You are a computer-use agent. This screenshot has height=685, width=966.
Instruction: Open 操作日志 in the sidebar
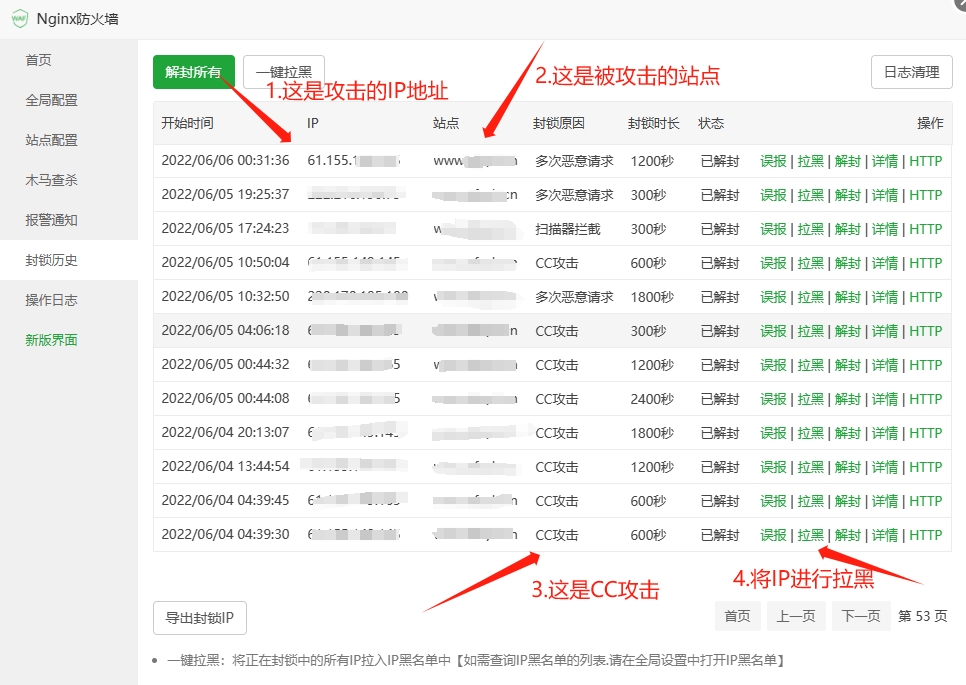coord(51,300)
